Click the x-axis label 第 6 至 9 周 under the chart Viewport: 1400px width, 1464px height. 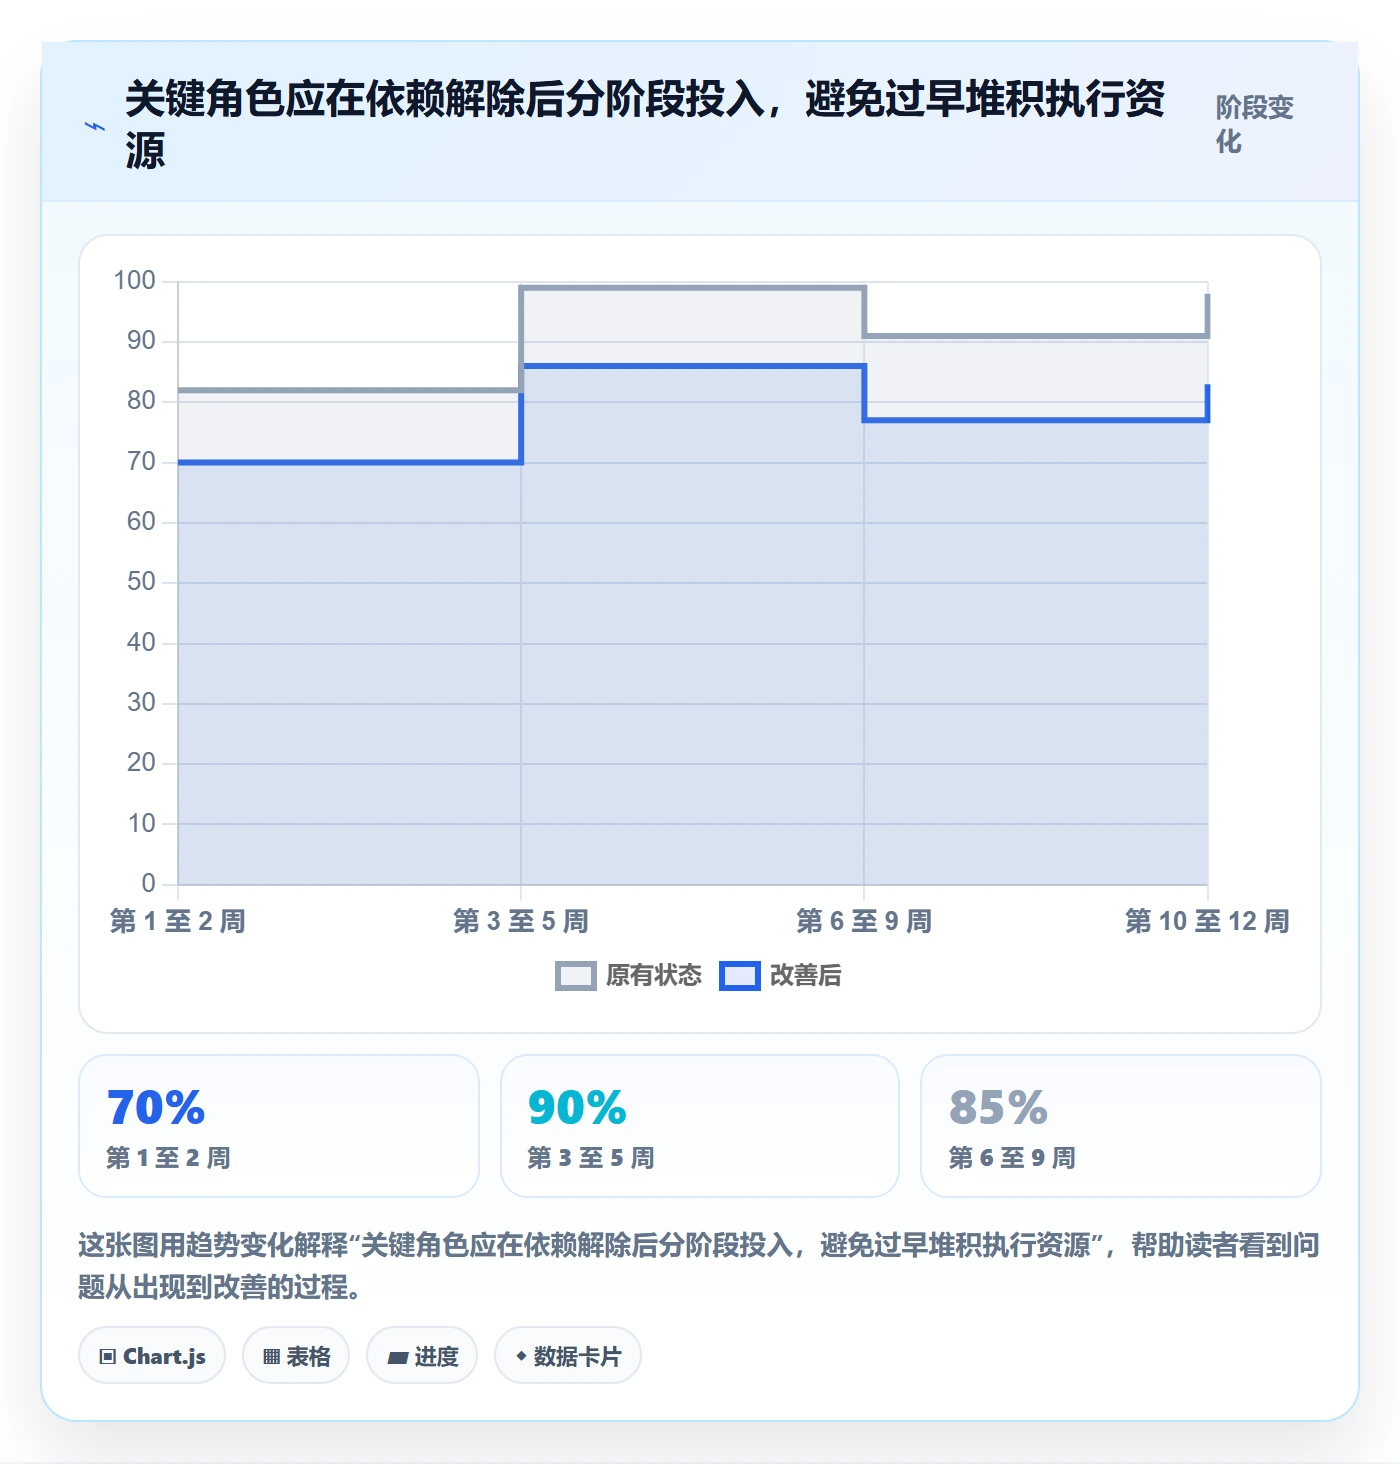[x=864, y=921]
